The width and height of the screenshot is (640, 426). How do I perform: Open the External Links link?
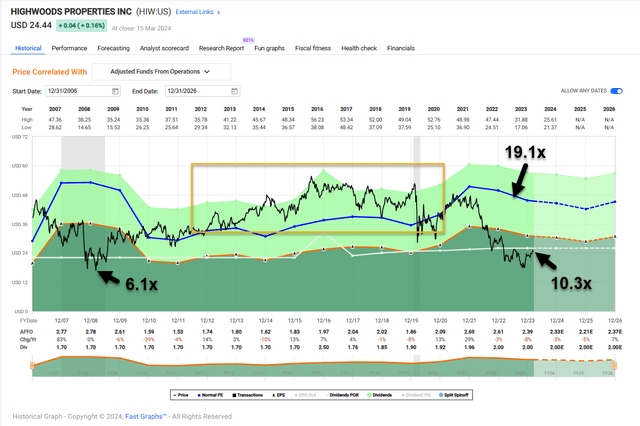click(195, 12)
